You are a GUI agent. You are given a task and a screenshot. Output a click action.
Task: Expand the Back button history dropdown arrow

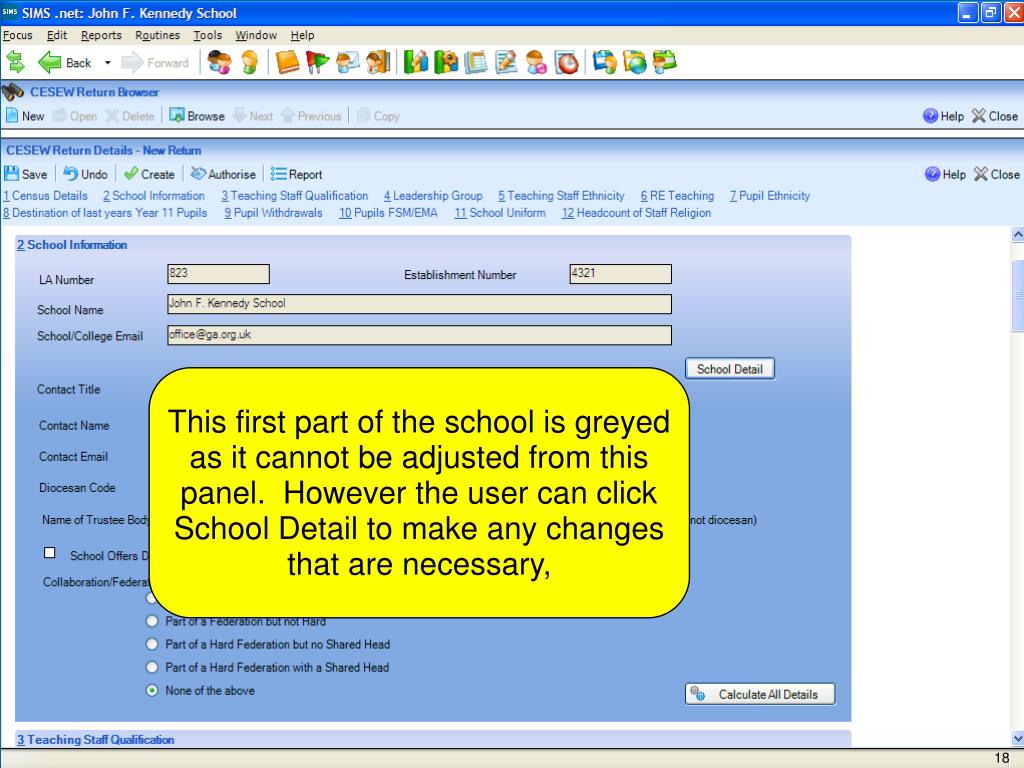click(108, 63)
